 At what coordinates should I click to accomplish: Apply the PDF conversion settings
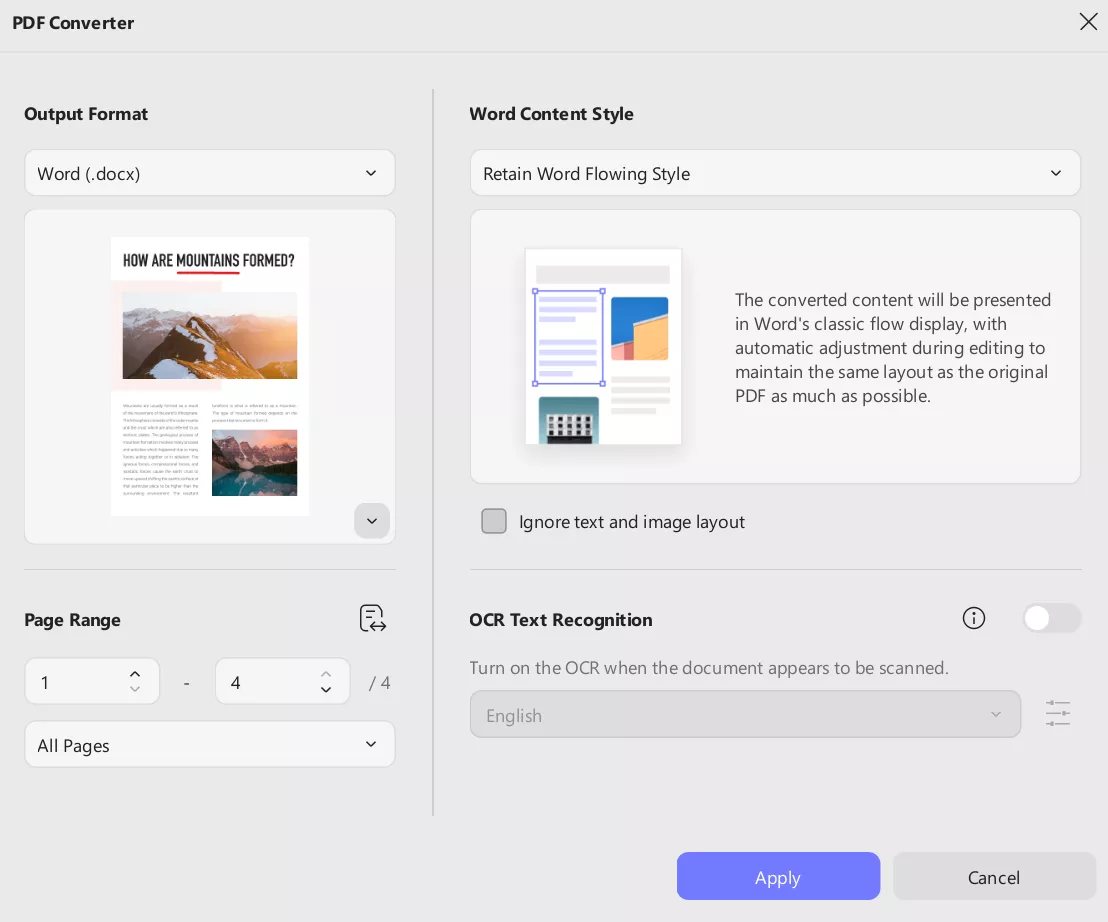coord(778,876)
